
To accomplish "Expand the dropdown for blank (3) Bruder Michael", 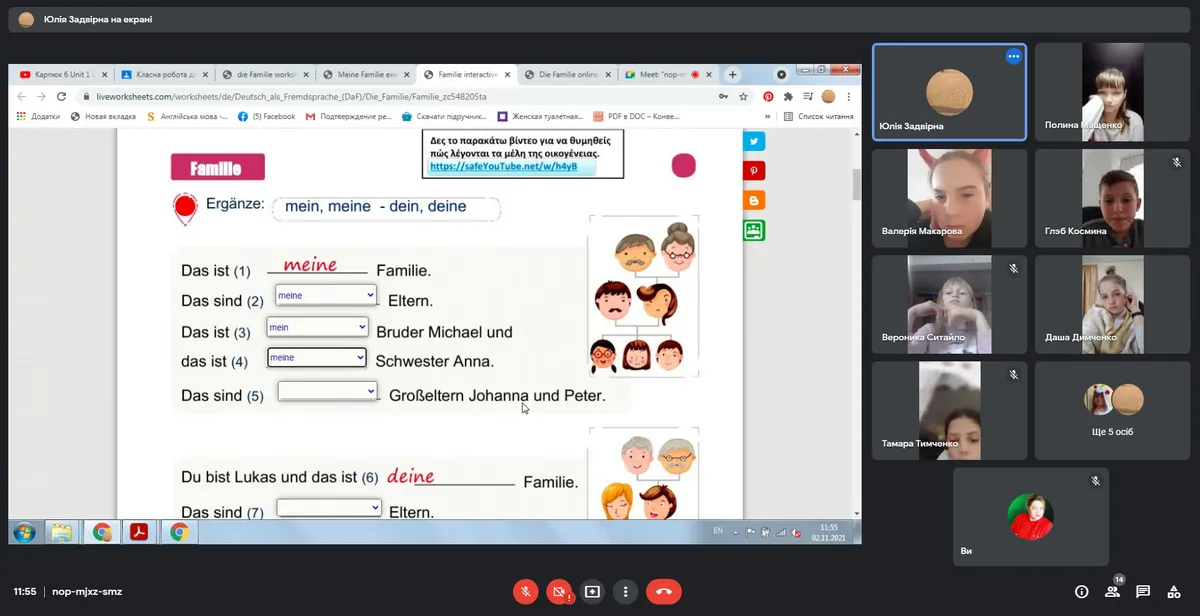I will pos(317,327).
